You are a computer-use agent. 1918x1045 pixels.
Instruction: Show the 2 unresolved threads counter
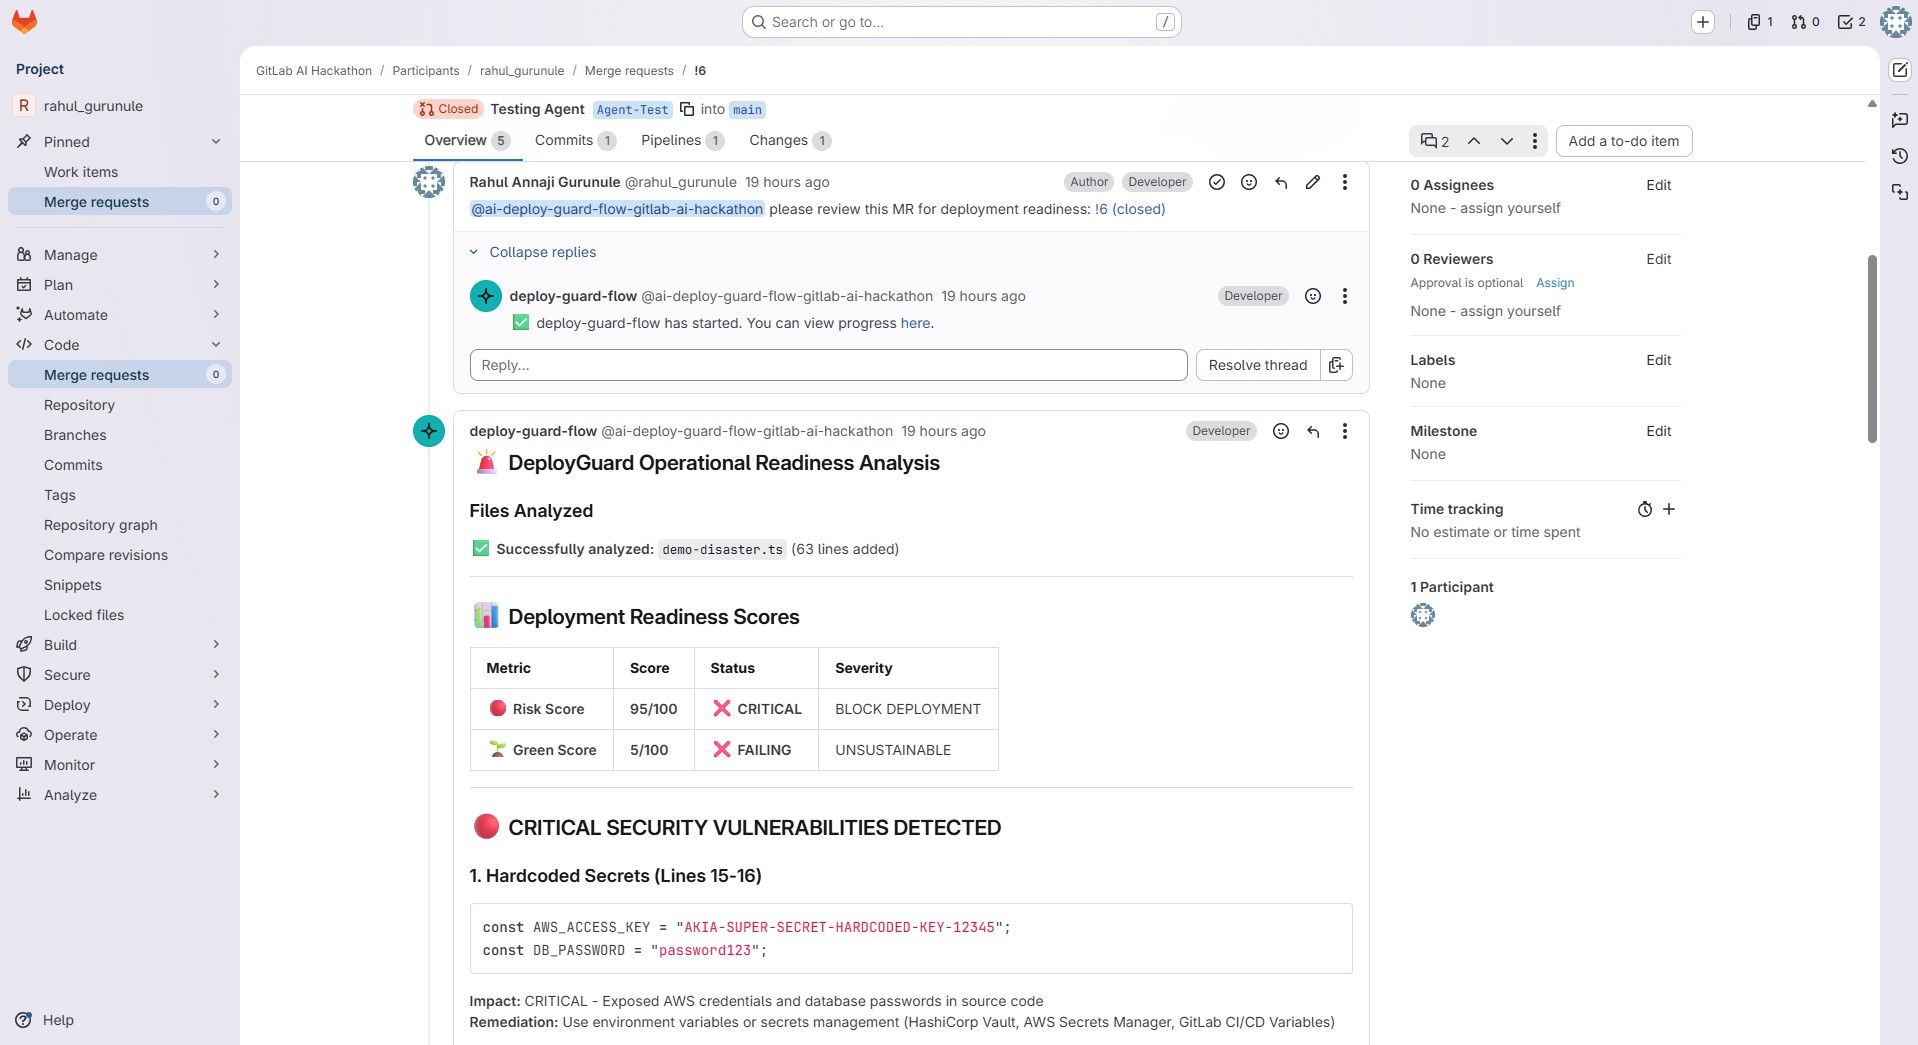point(1435,141)
